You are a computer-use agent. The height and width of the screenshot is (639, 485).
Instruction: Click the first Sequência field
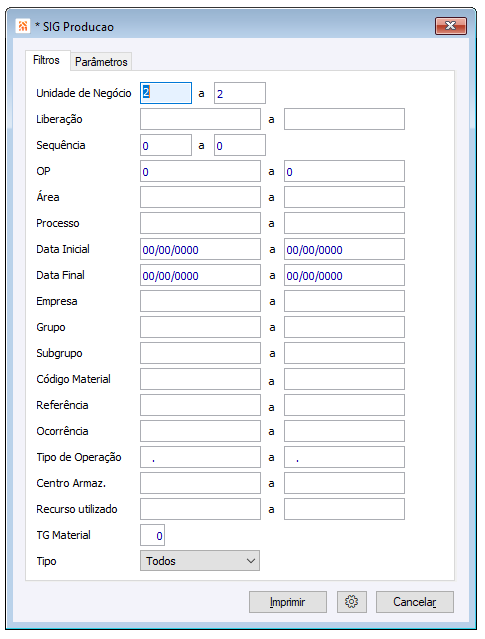coord(166,145)
